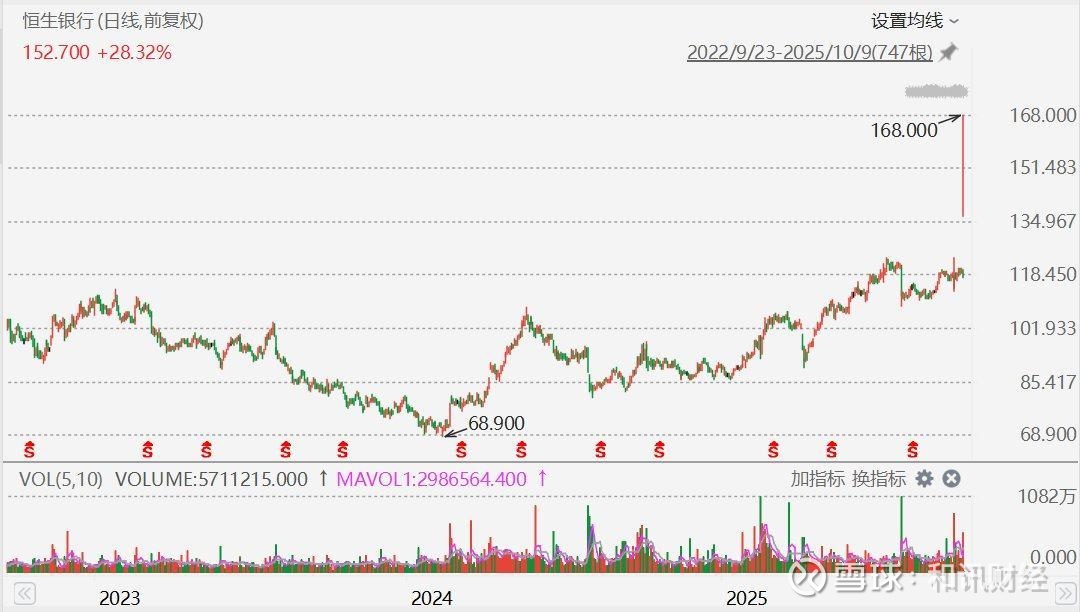1080x612 pixels.
Task: Jump chart backward with left double-arrow
Action: point(25,593)
